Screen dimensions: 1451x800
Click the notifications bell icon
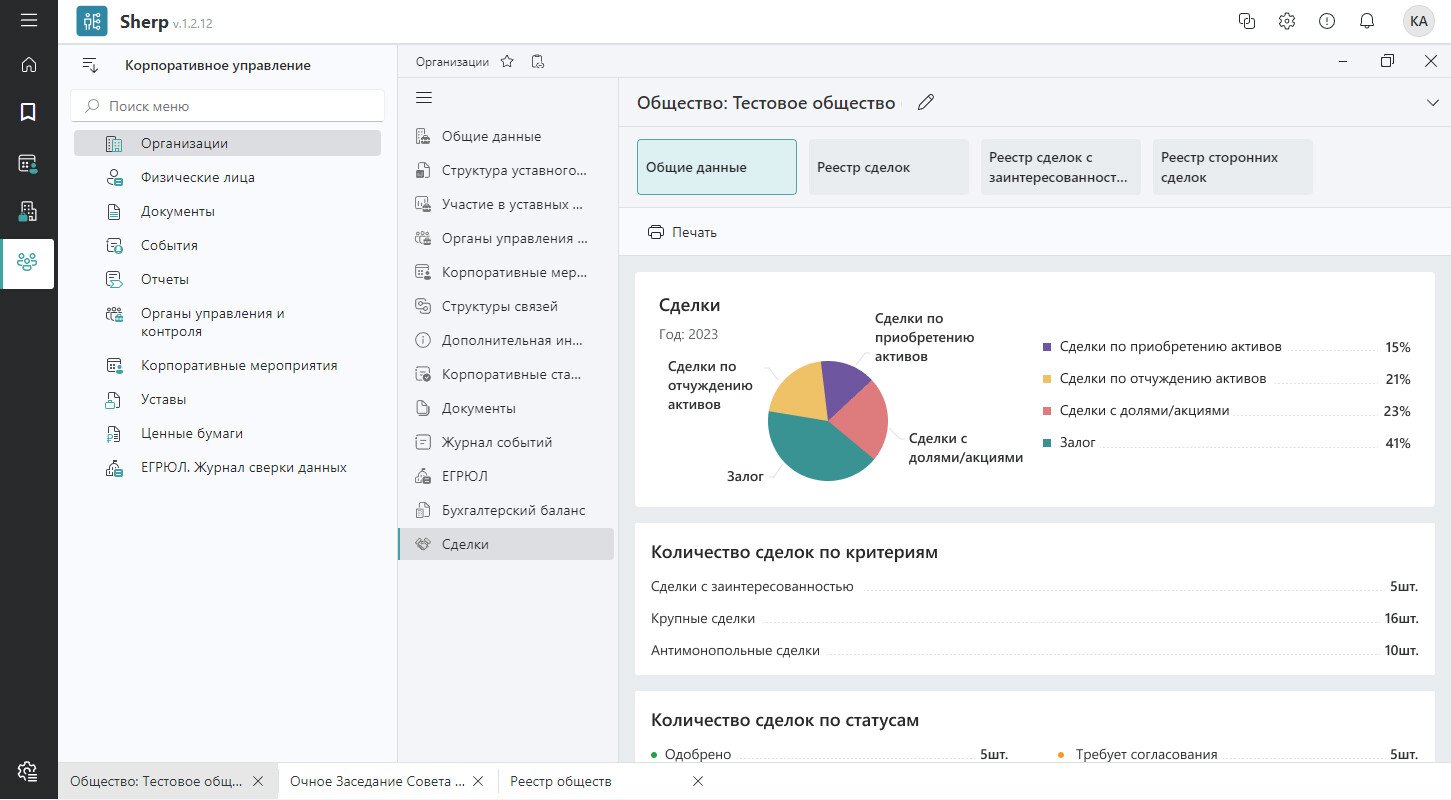[x=1366, y=21]
